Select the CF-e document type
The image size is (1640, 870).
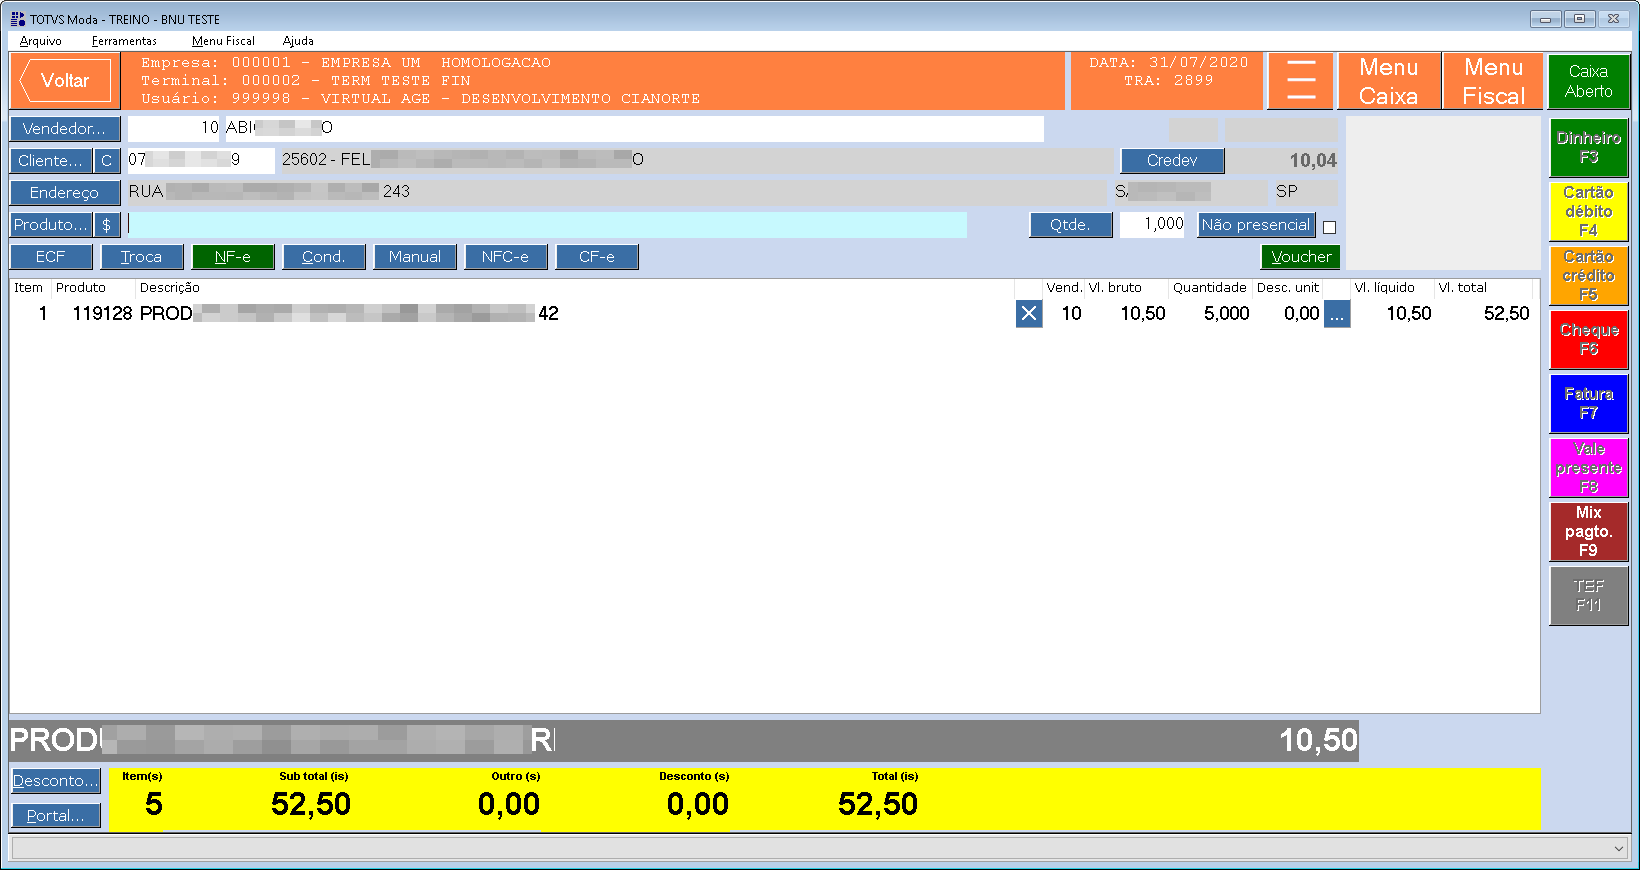[597, 257]
